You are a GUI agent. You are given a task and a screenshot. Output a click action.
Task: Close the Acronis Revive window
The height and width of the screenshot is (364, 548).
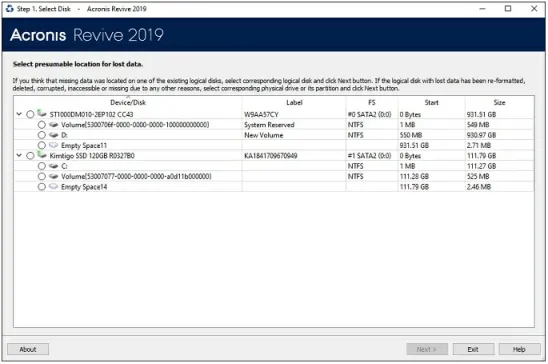pyautogui.click(x=534, y=9)
